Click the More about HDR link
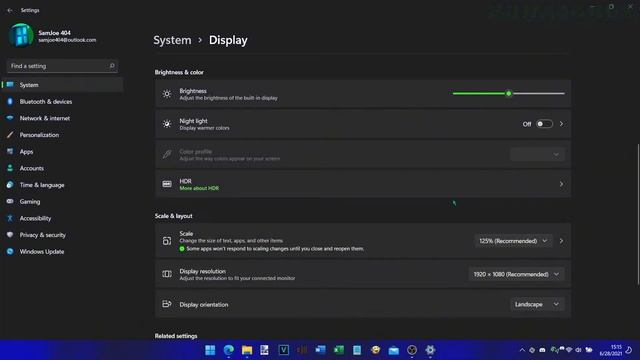Screen dimensions: 640x360 point(199,188)
